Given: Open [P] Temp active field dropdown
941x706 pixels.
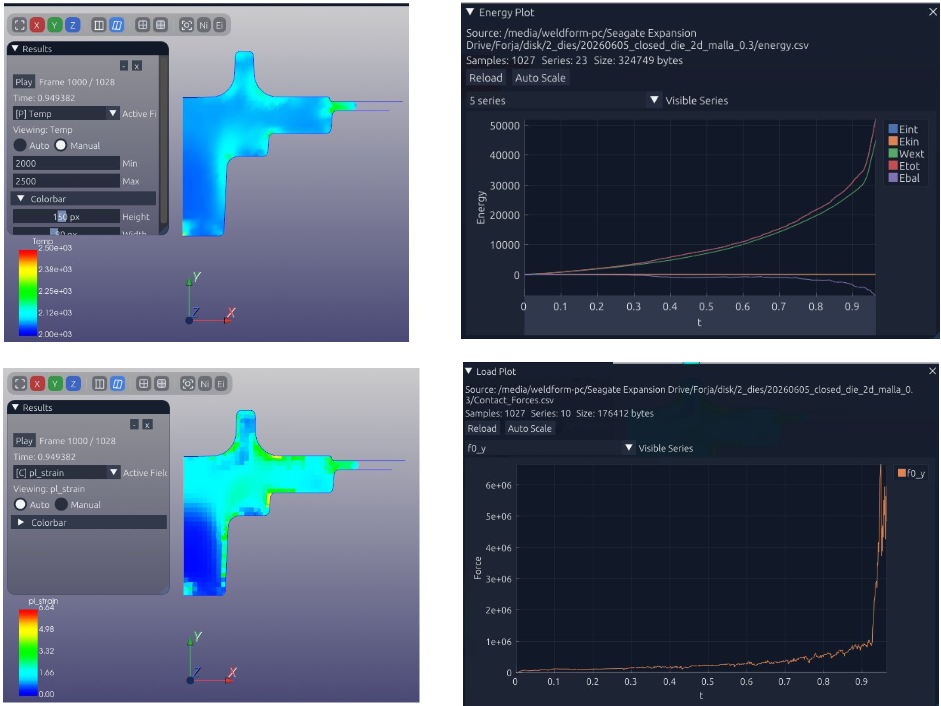Looking at the screenshot, I should (x=66, y=113).
